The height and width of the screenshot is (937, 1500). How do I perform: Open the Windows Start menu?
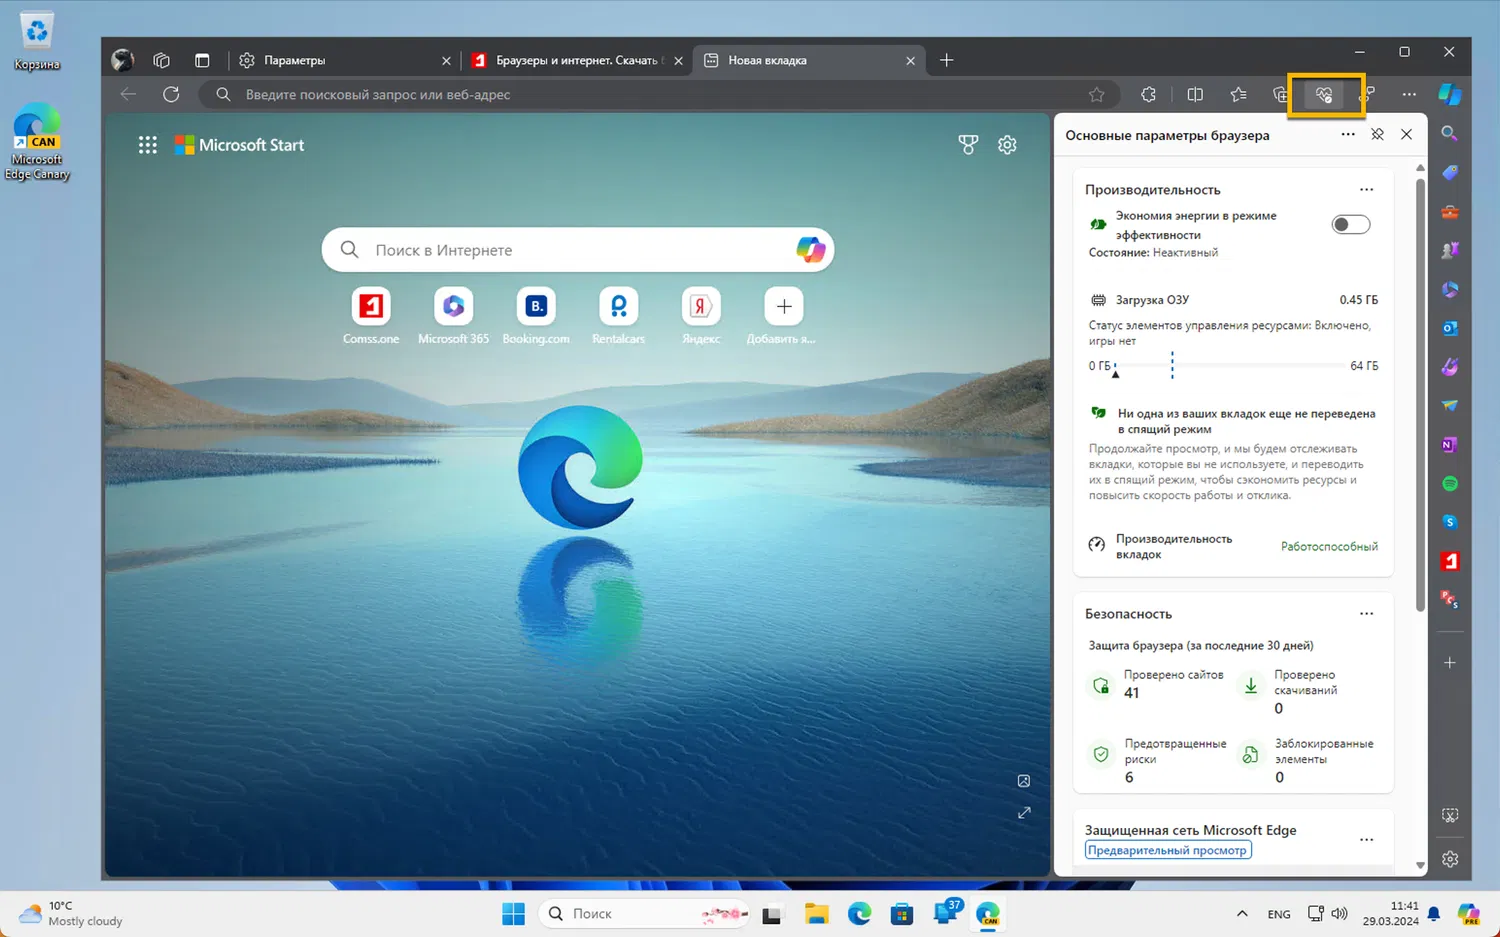point(513,914)
